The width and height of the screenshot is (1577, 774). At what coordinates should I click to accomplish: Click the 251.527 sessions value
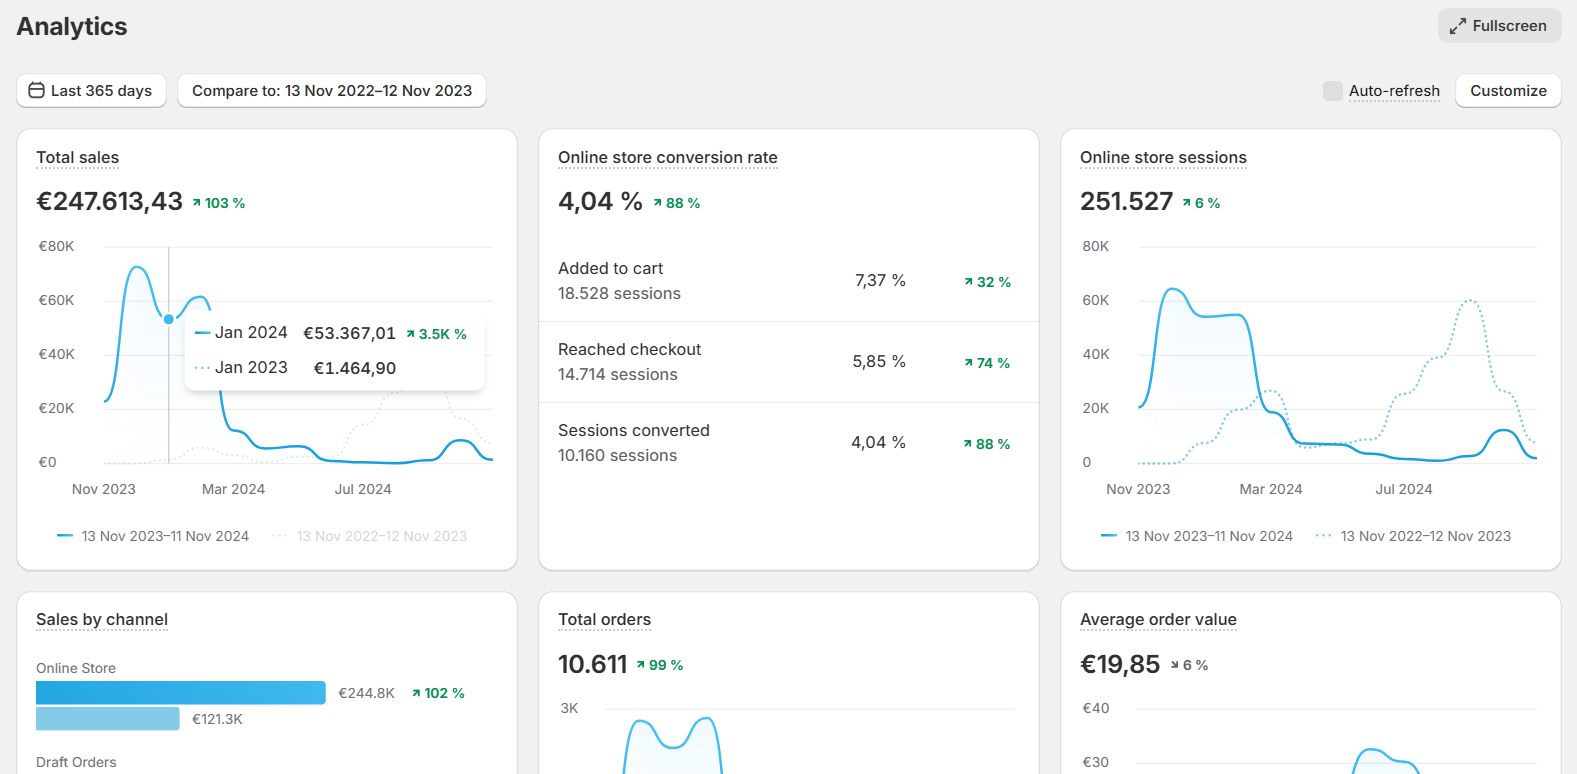[1126, 201]
